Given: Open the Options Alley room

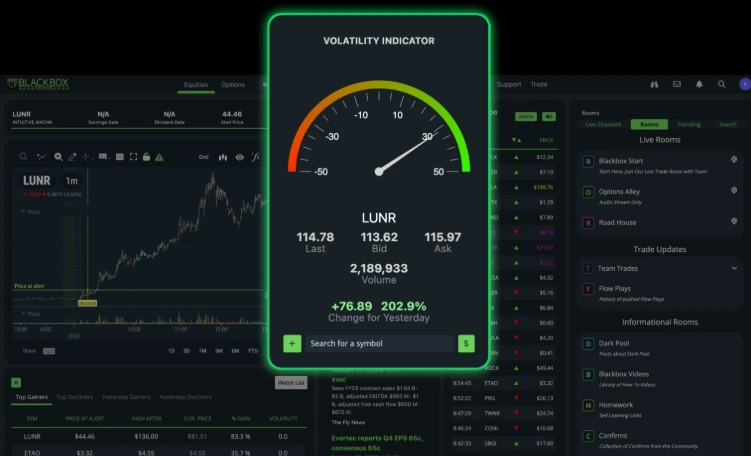Looking at the screenshot, I should click(x=619, y=192).
